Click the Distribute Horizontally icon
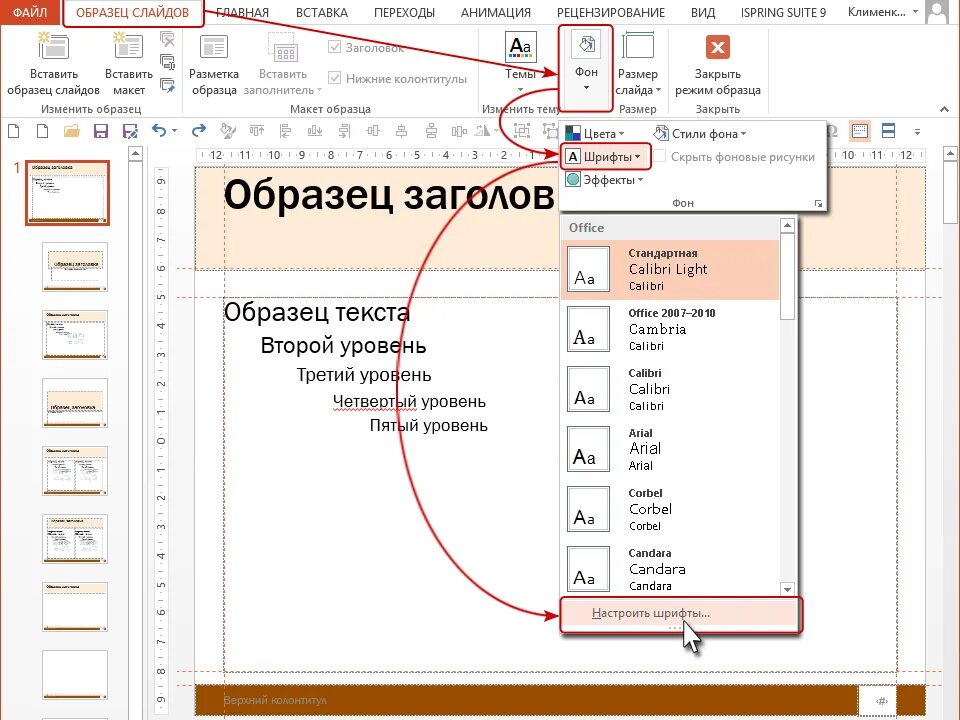This screenshot has width=960, height=720. click(459, 130)
